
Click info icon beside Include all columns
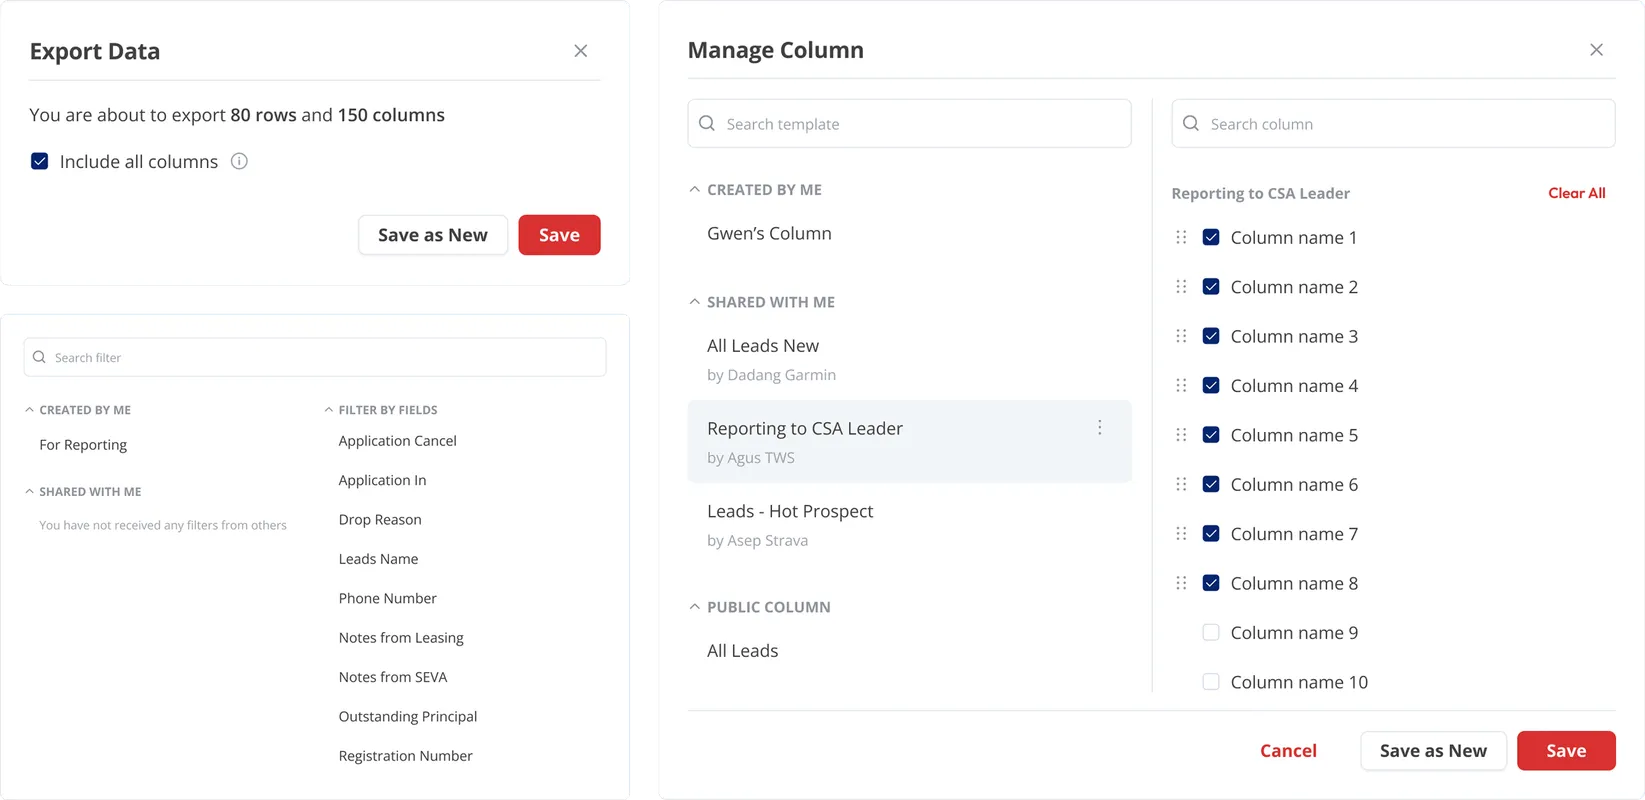(239, 161)
